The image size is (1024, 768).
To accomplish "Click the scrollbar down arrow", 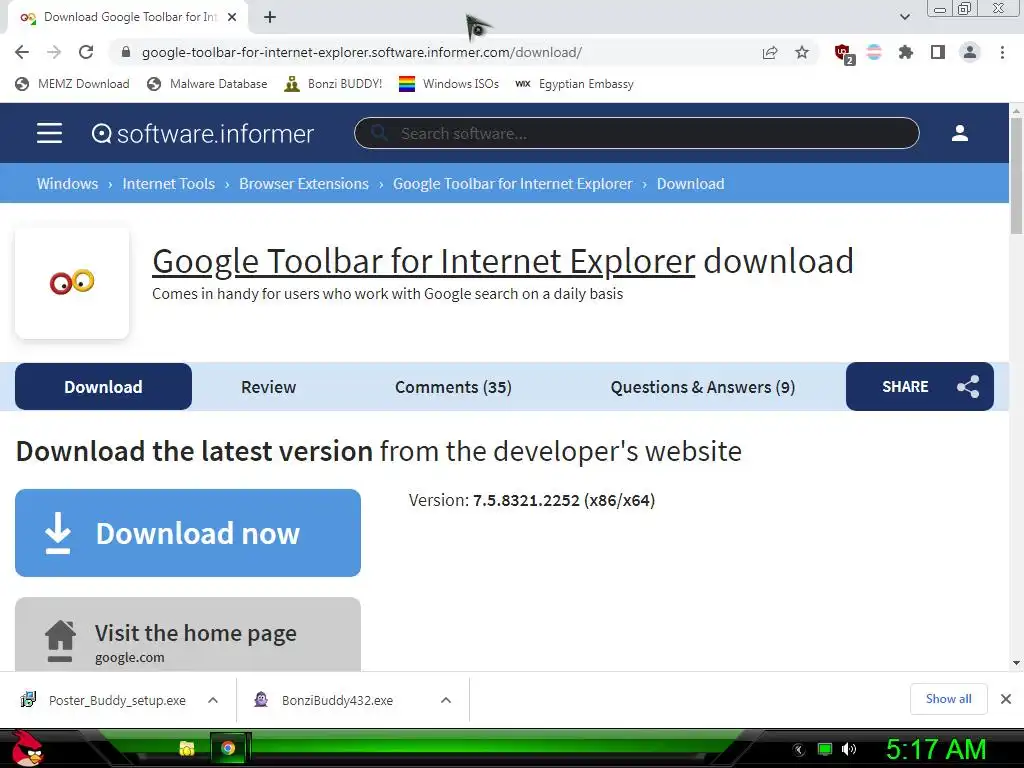I will click(1016, 663).
